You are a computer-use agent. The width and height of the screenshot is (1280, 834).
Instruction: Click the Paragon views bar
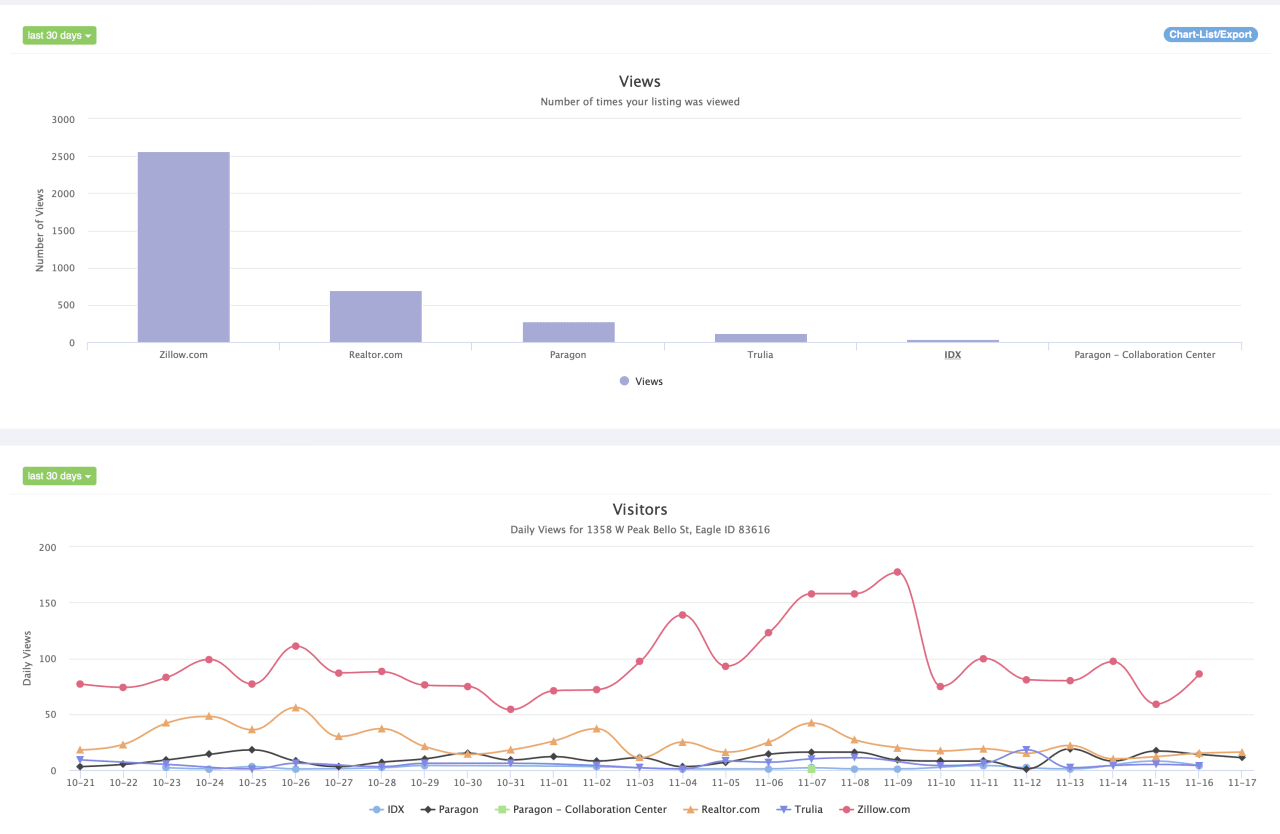point(568,332)
